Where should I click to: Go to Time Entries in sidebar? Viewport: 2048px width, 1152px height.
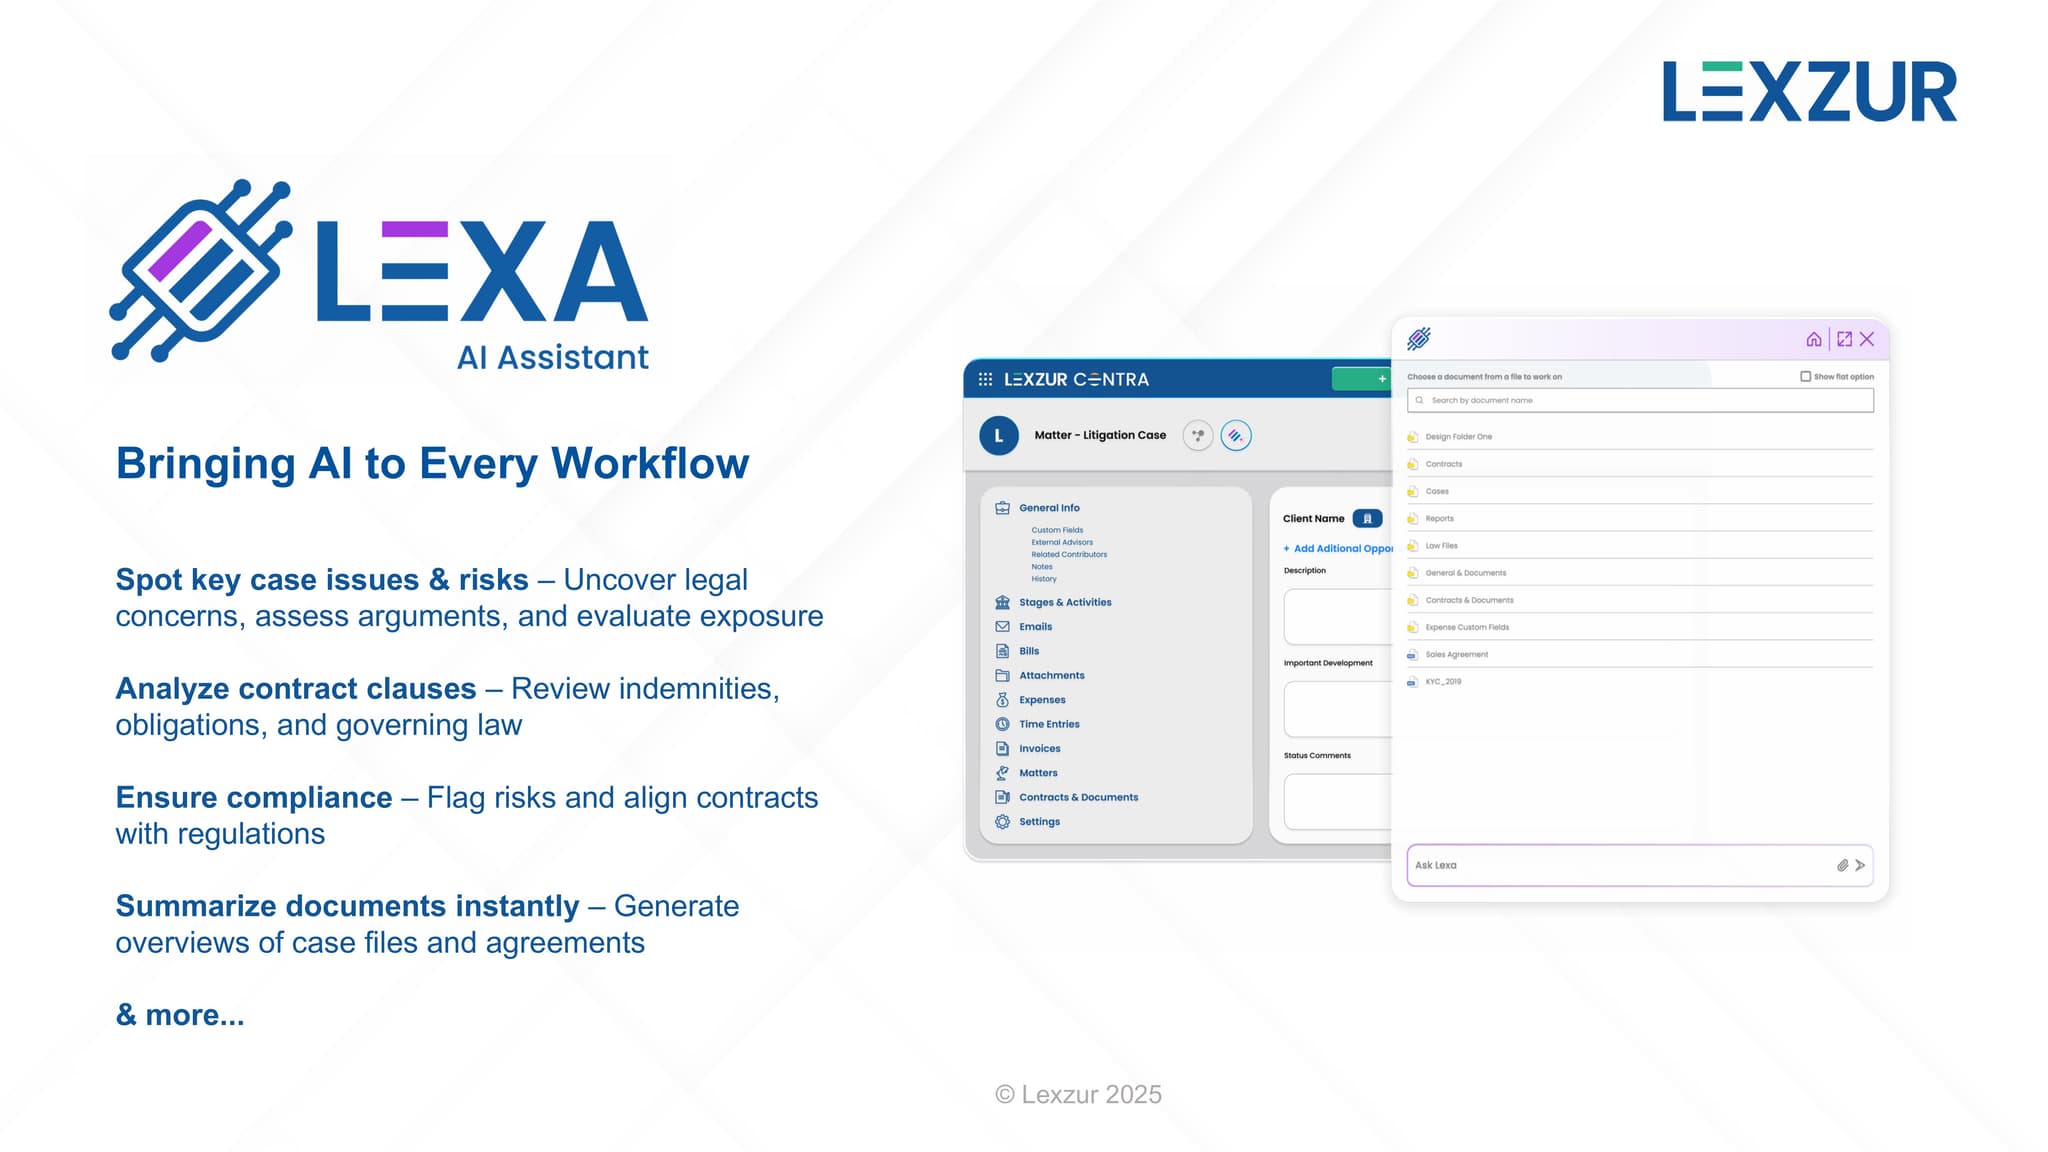tap(1048, 725)
